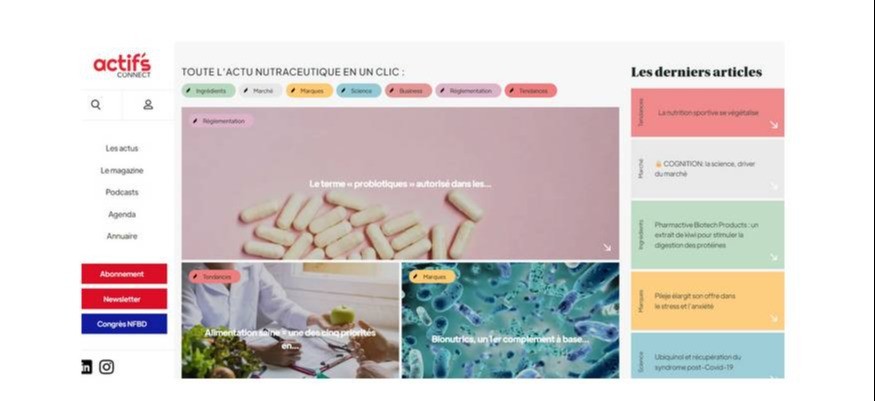The height and width of the screenshot is (401, 875).
Task: Open the Annuaire menu item
Action: click(x=122, y=236)
